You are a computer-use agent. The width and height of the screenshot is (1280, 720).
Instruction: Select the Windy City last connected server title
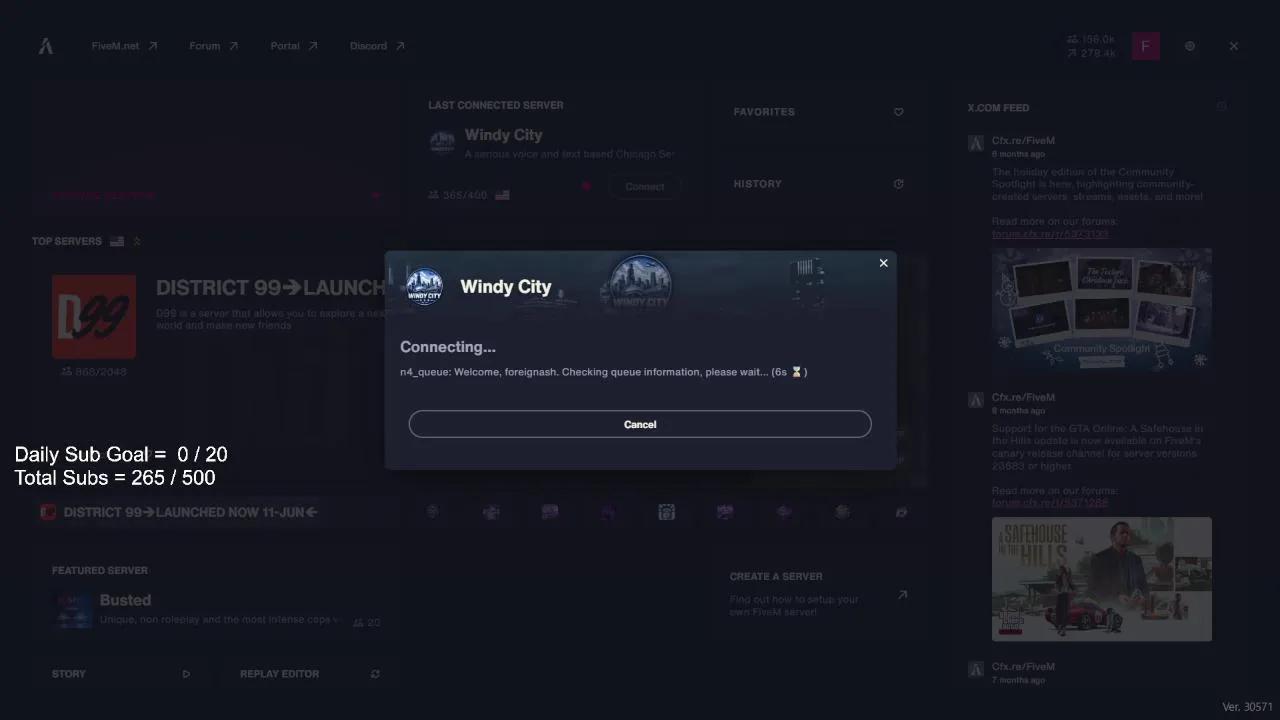tap(503, 135)
